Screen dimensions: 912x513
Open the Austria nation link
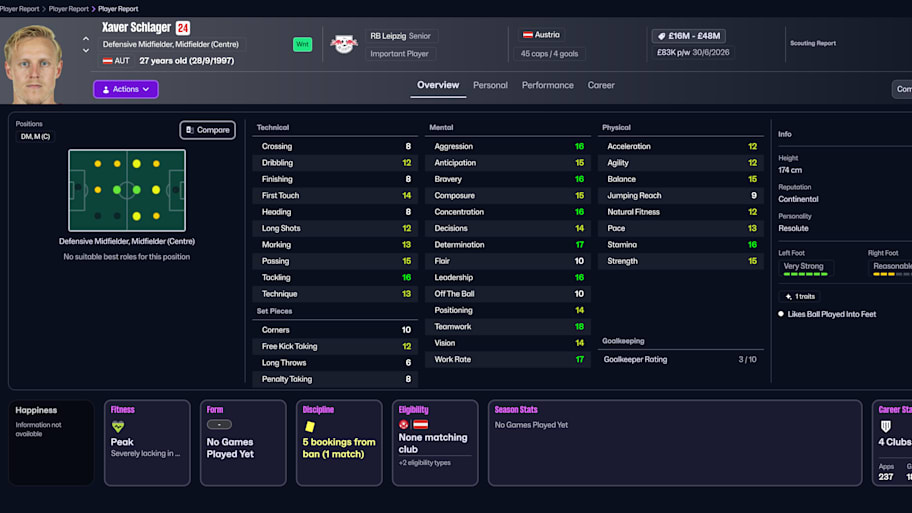click(x=542, y=35)
